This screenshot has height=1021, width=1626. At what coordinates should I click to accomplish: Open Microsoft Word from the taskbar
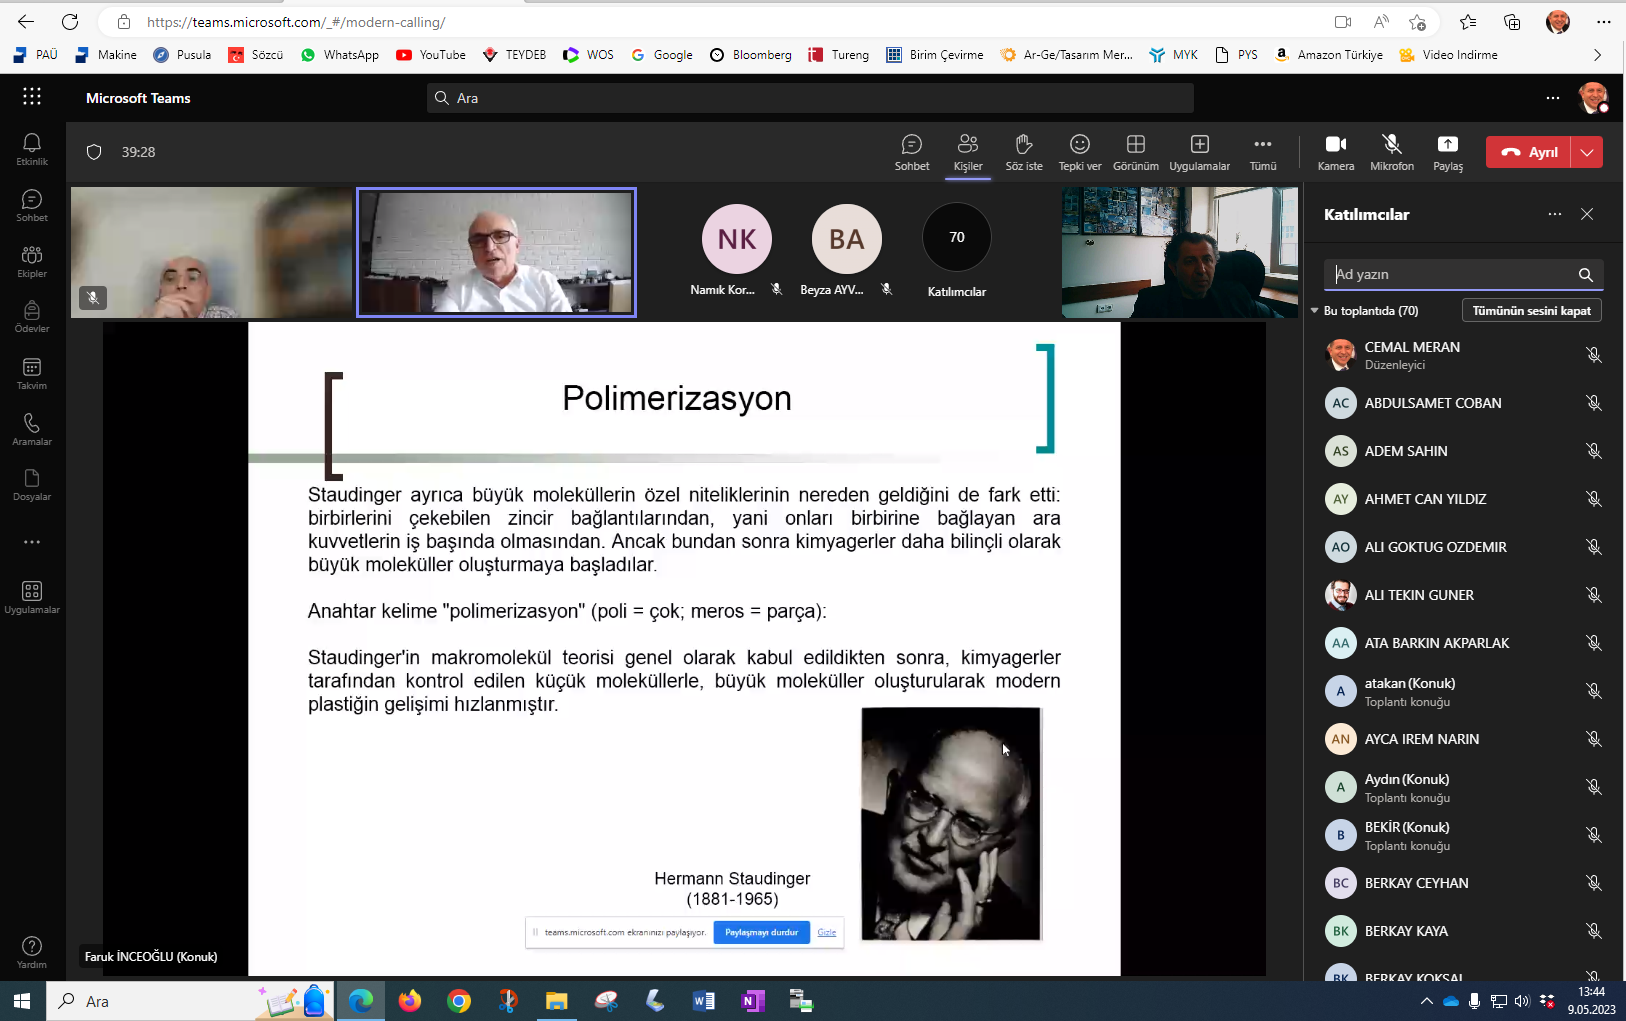704,1001
